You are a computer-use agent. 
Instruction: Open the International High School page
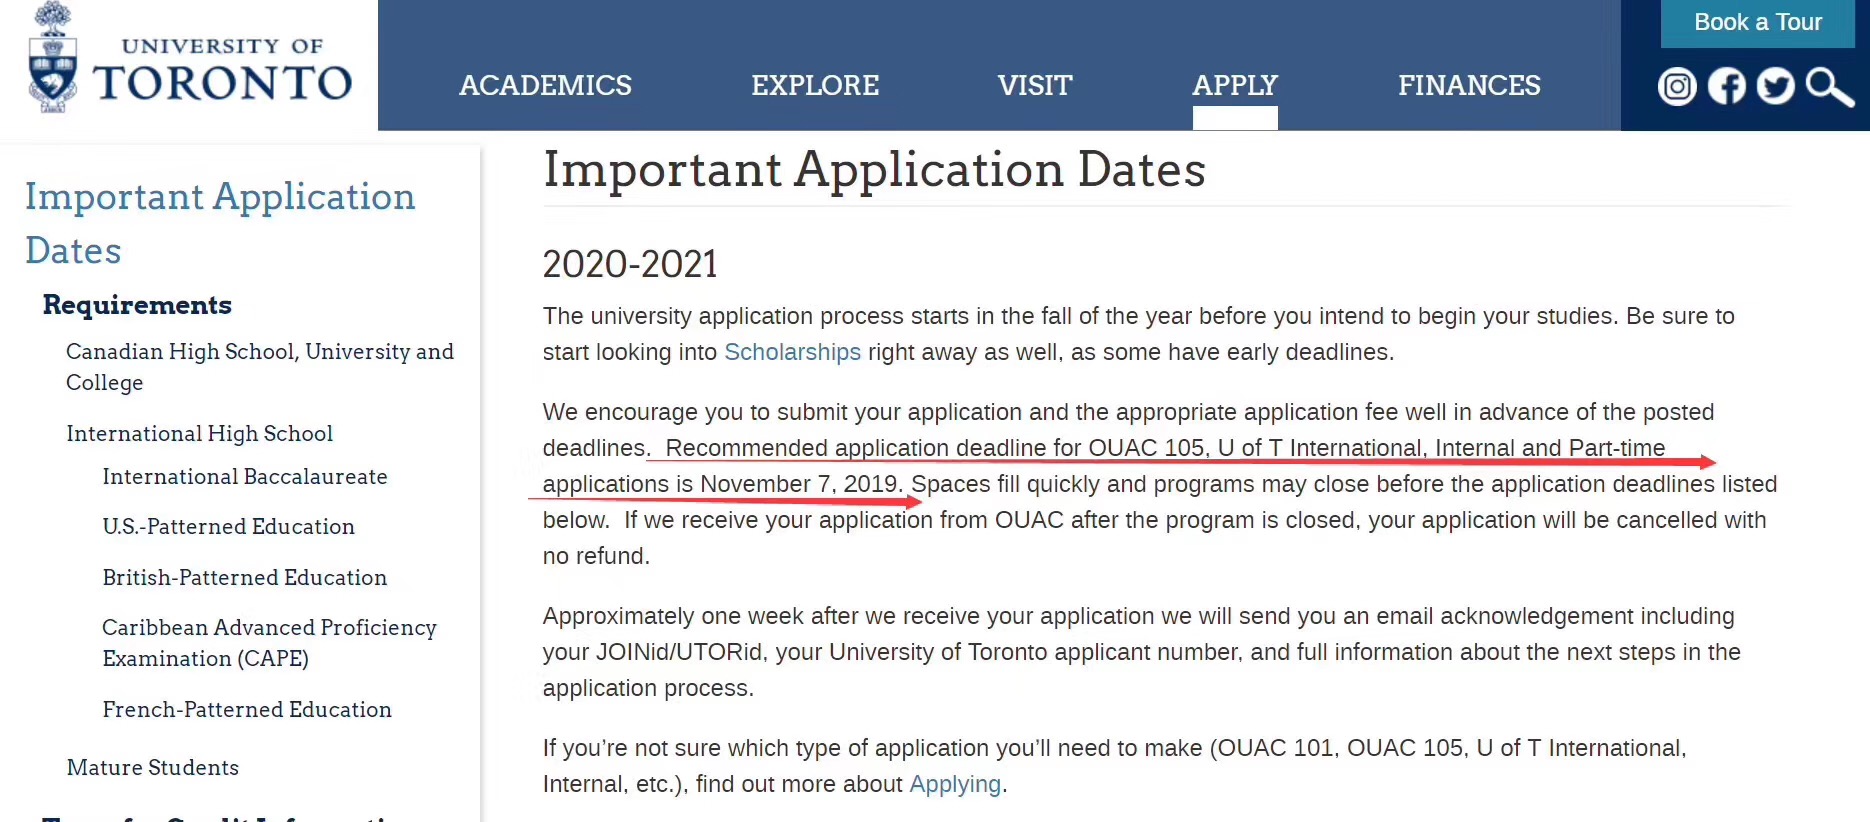pos(199,433)
